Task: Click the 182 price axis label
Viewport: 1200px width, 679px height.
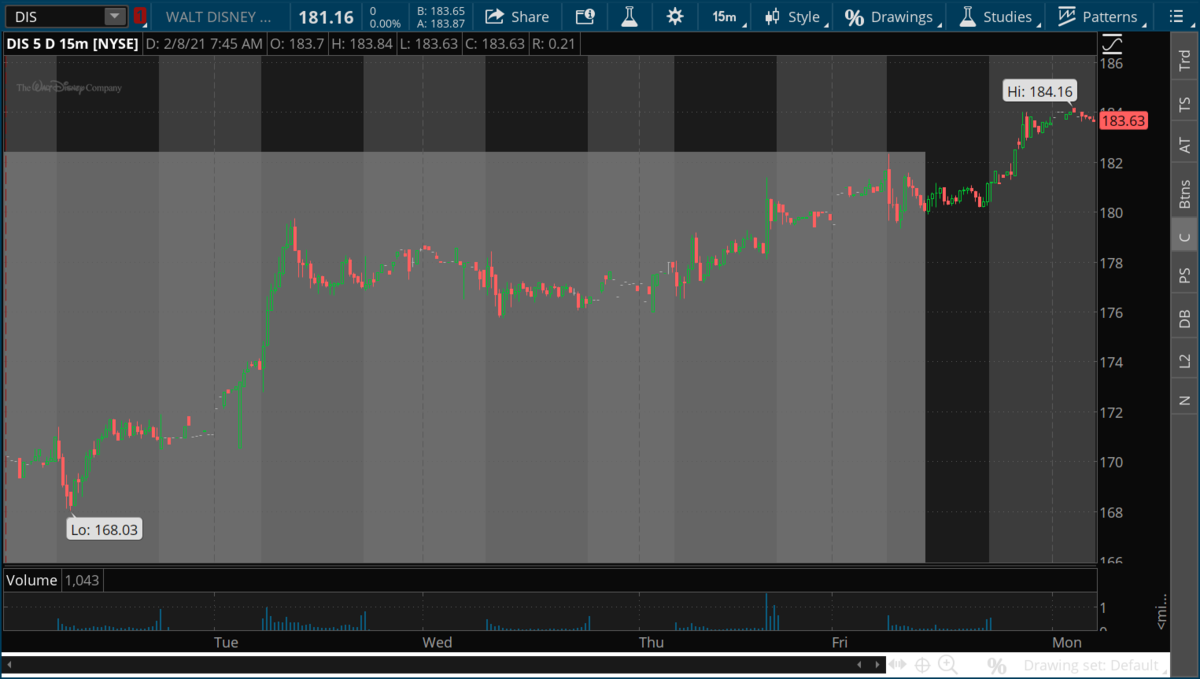Action: click(x=1112, y=163)
